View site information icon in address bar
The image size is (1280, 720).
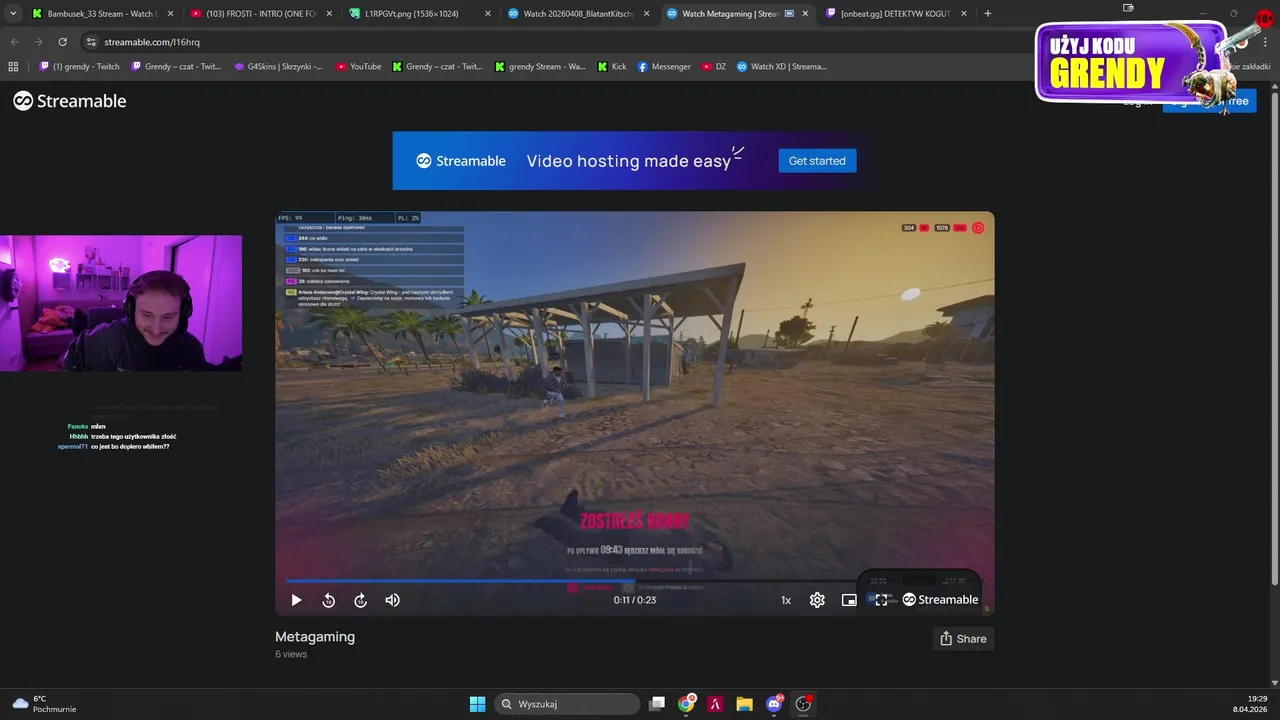[x=91, y=42]
